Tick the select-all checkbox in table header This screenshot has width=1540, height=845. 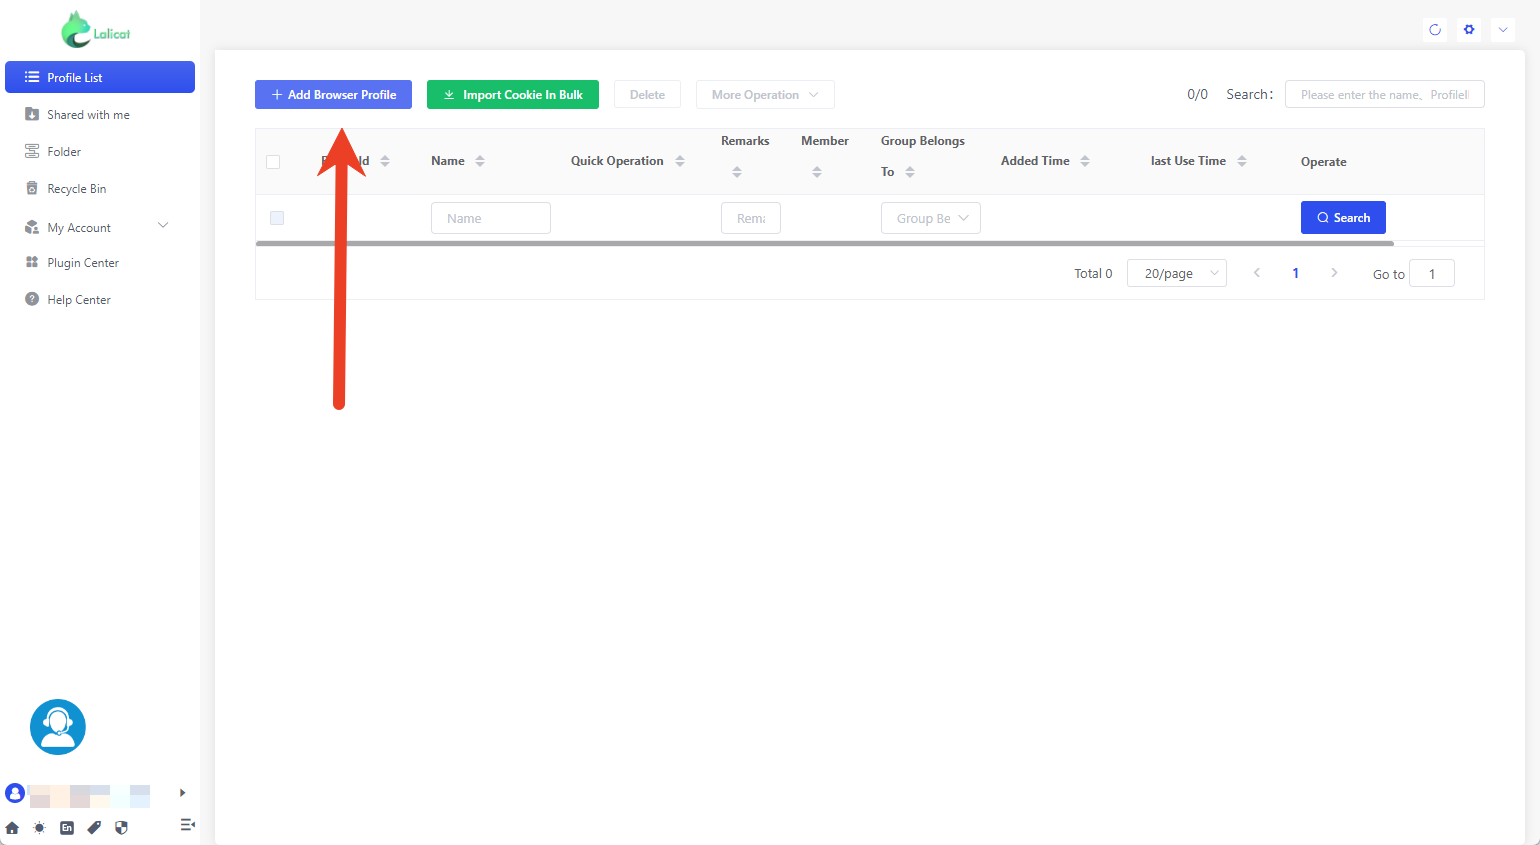(x=273, y=162)
